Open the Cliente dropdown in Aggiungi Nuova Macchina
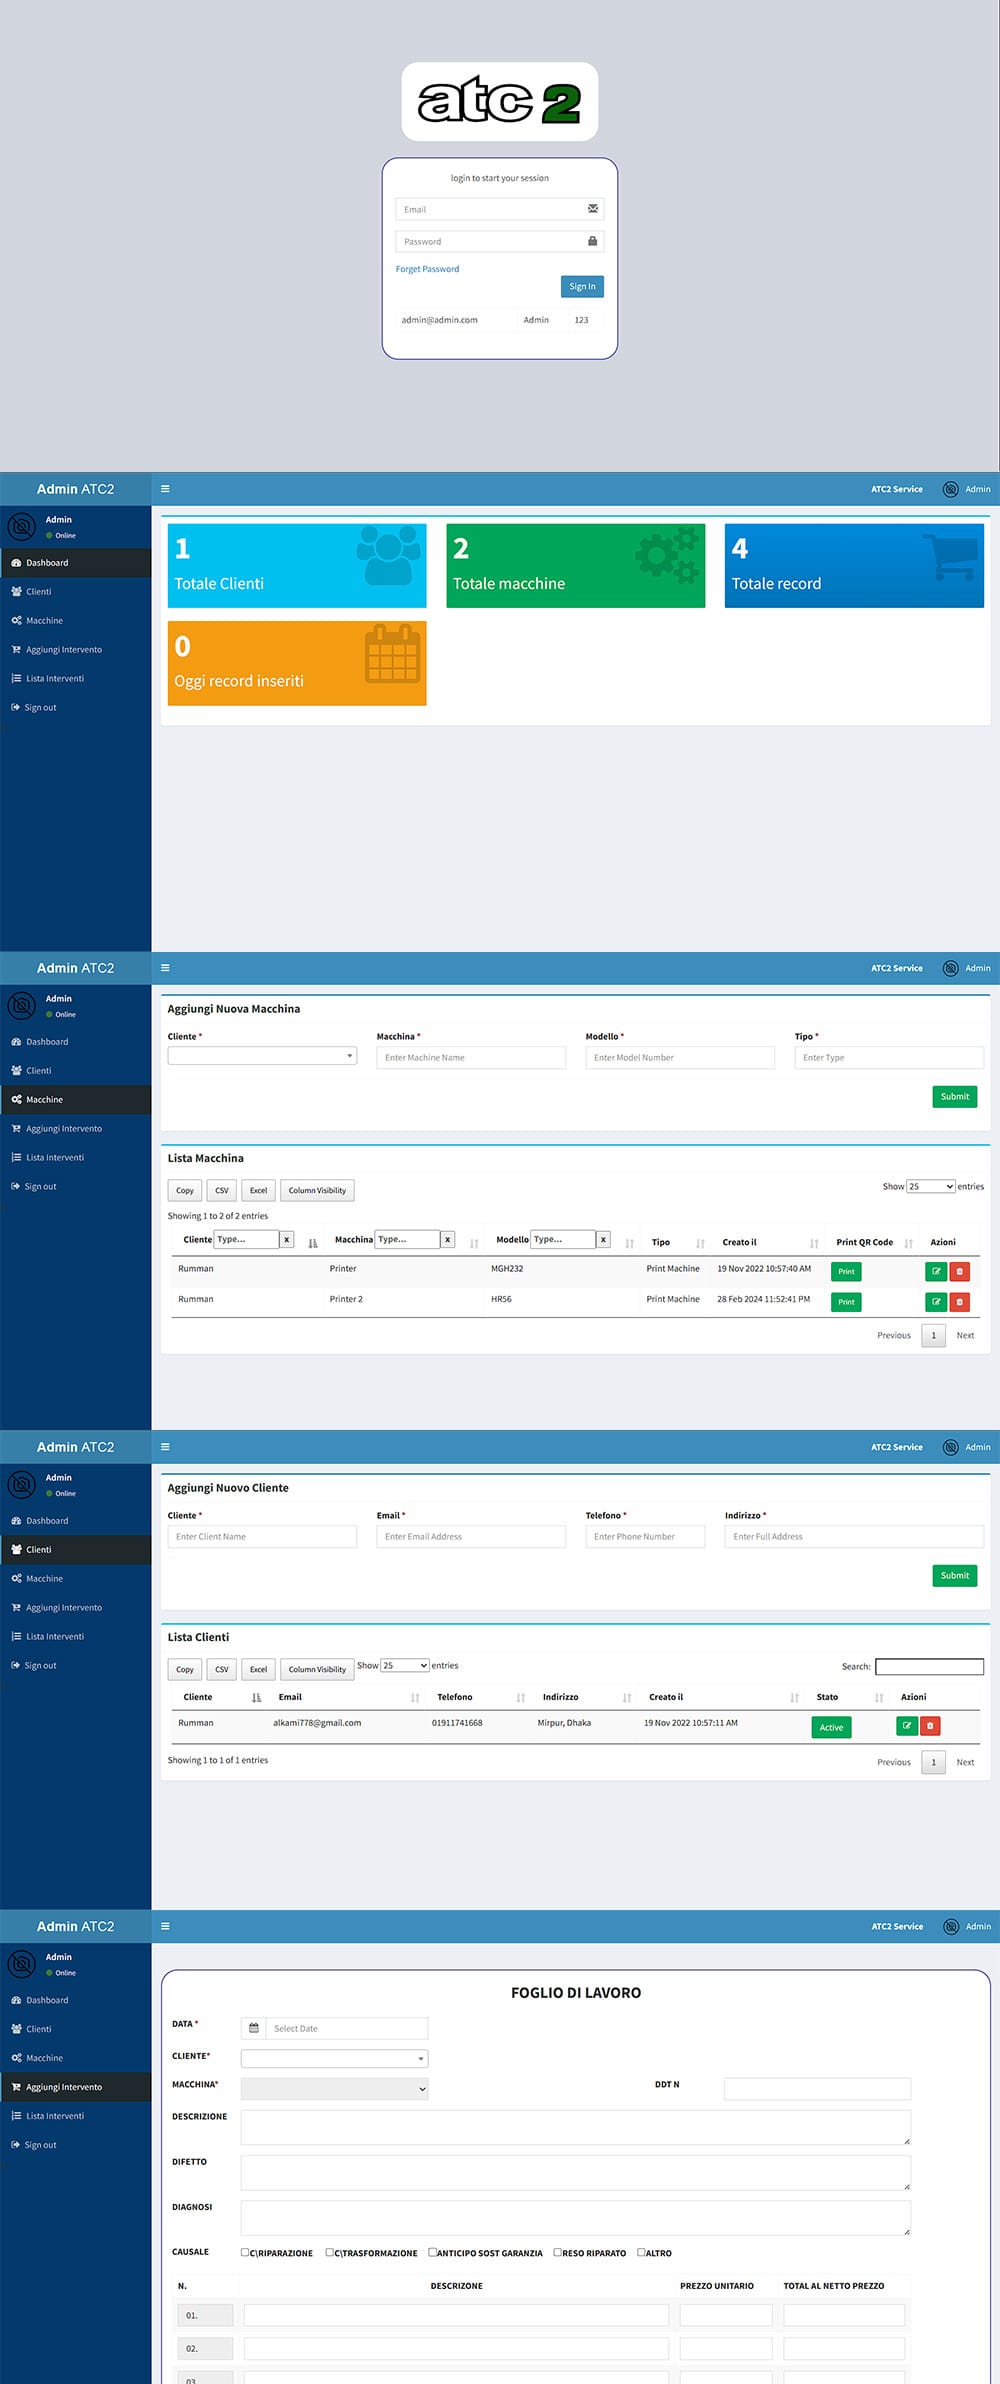 pos(262,1056)
